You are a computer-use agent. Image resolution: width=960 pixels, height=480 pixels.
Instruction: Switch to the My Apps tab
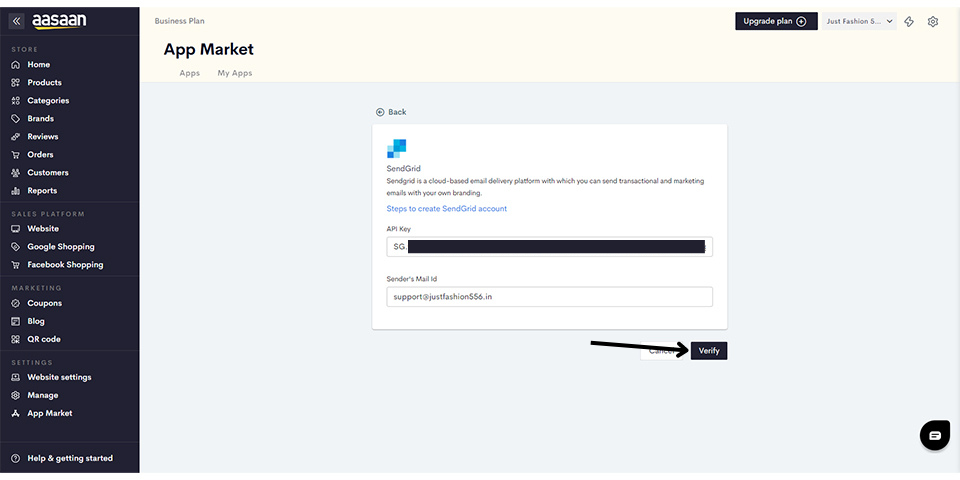235,73
